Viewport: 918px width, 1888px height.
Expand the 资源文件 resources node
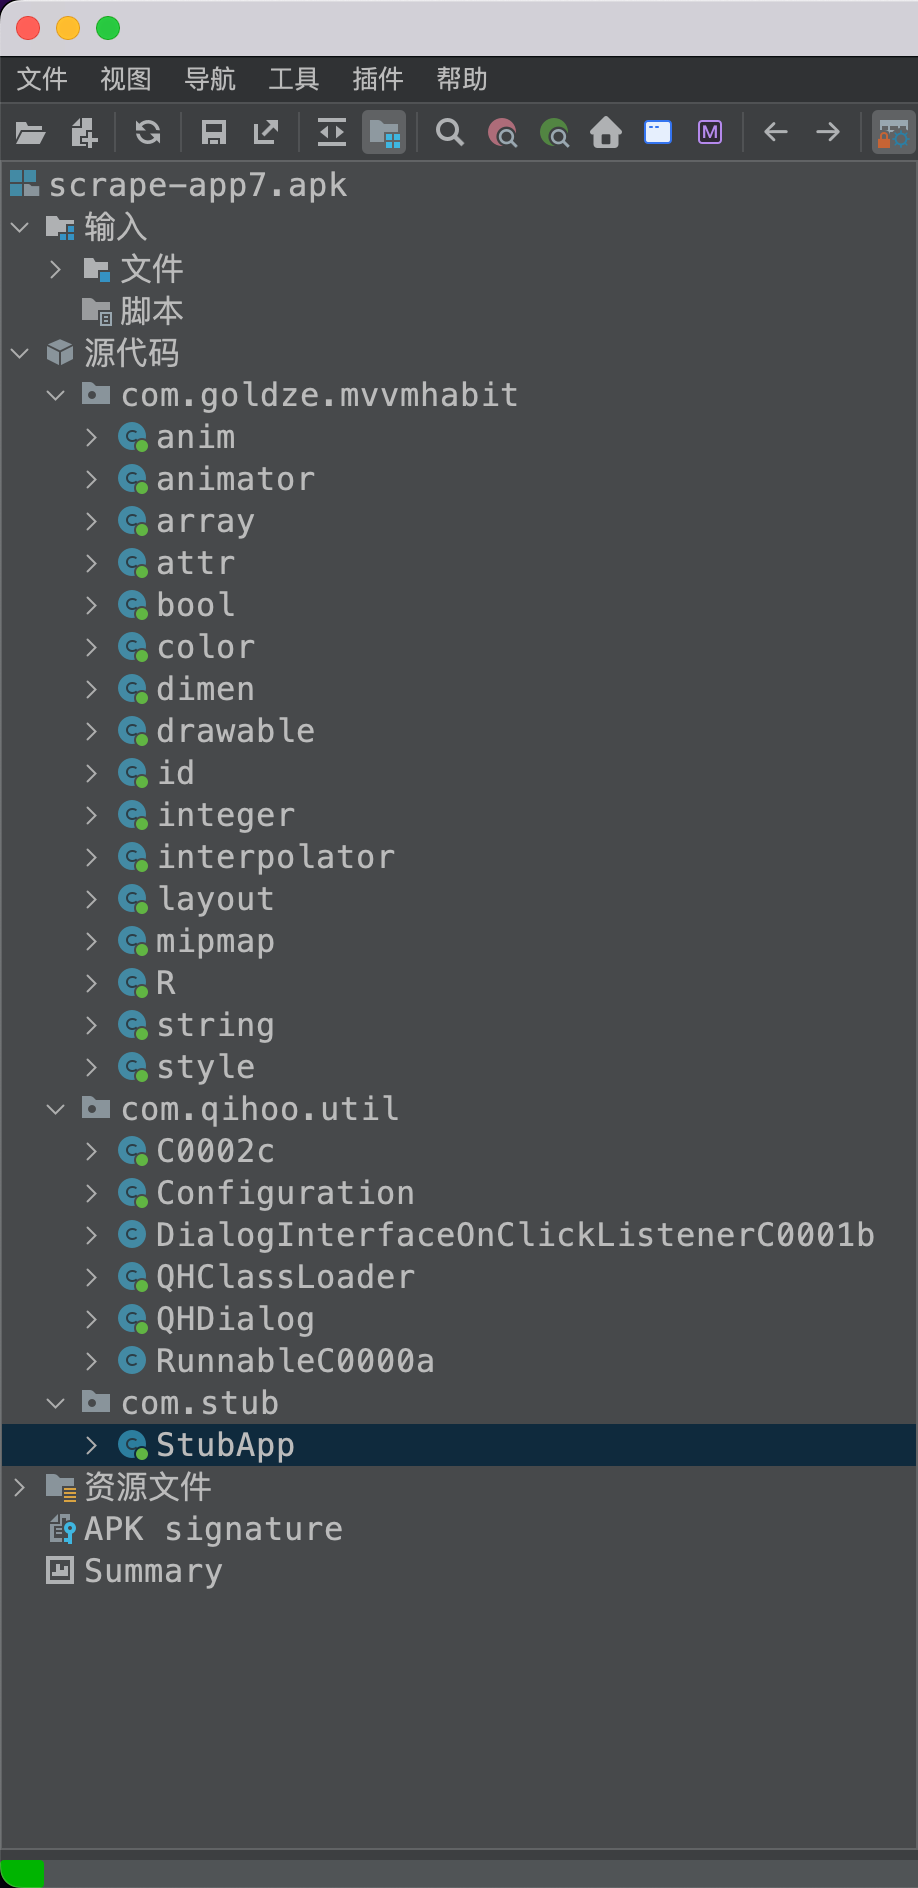point(20,1487)
